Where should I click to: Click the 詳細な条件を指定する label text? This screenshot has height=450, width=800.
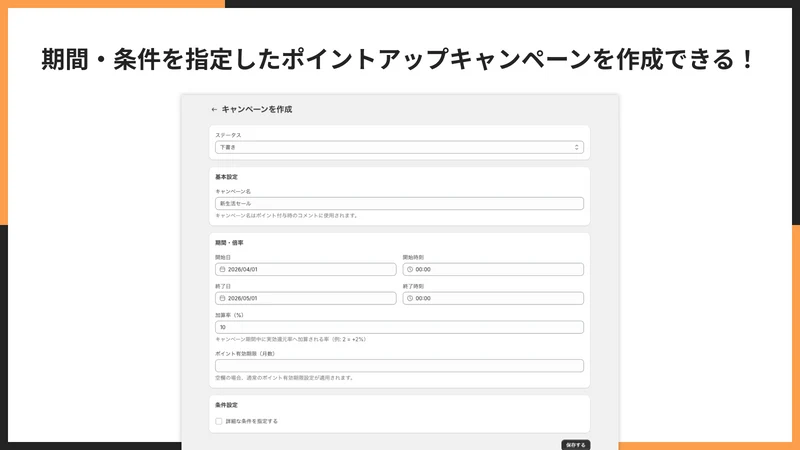(252, 421)
